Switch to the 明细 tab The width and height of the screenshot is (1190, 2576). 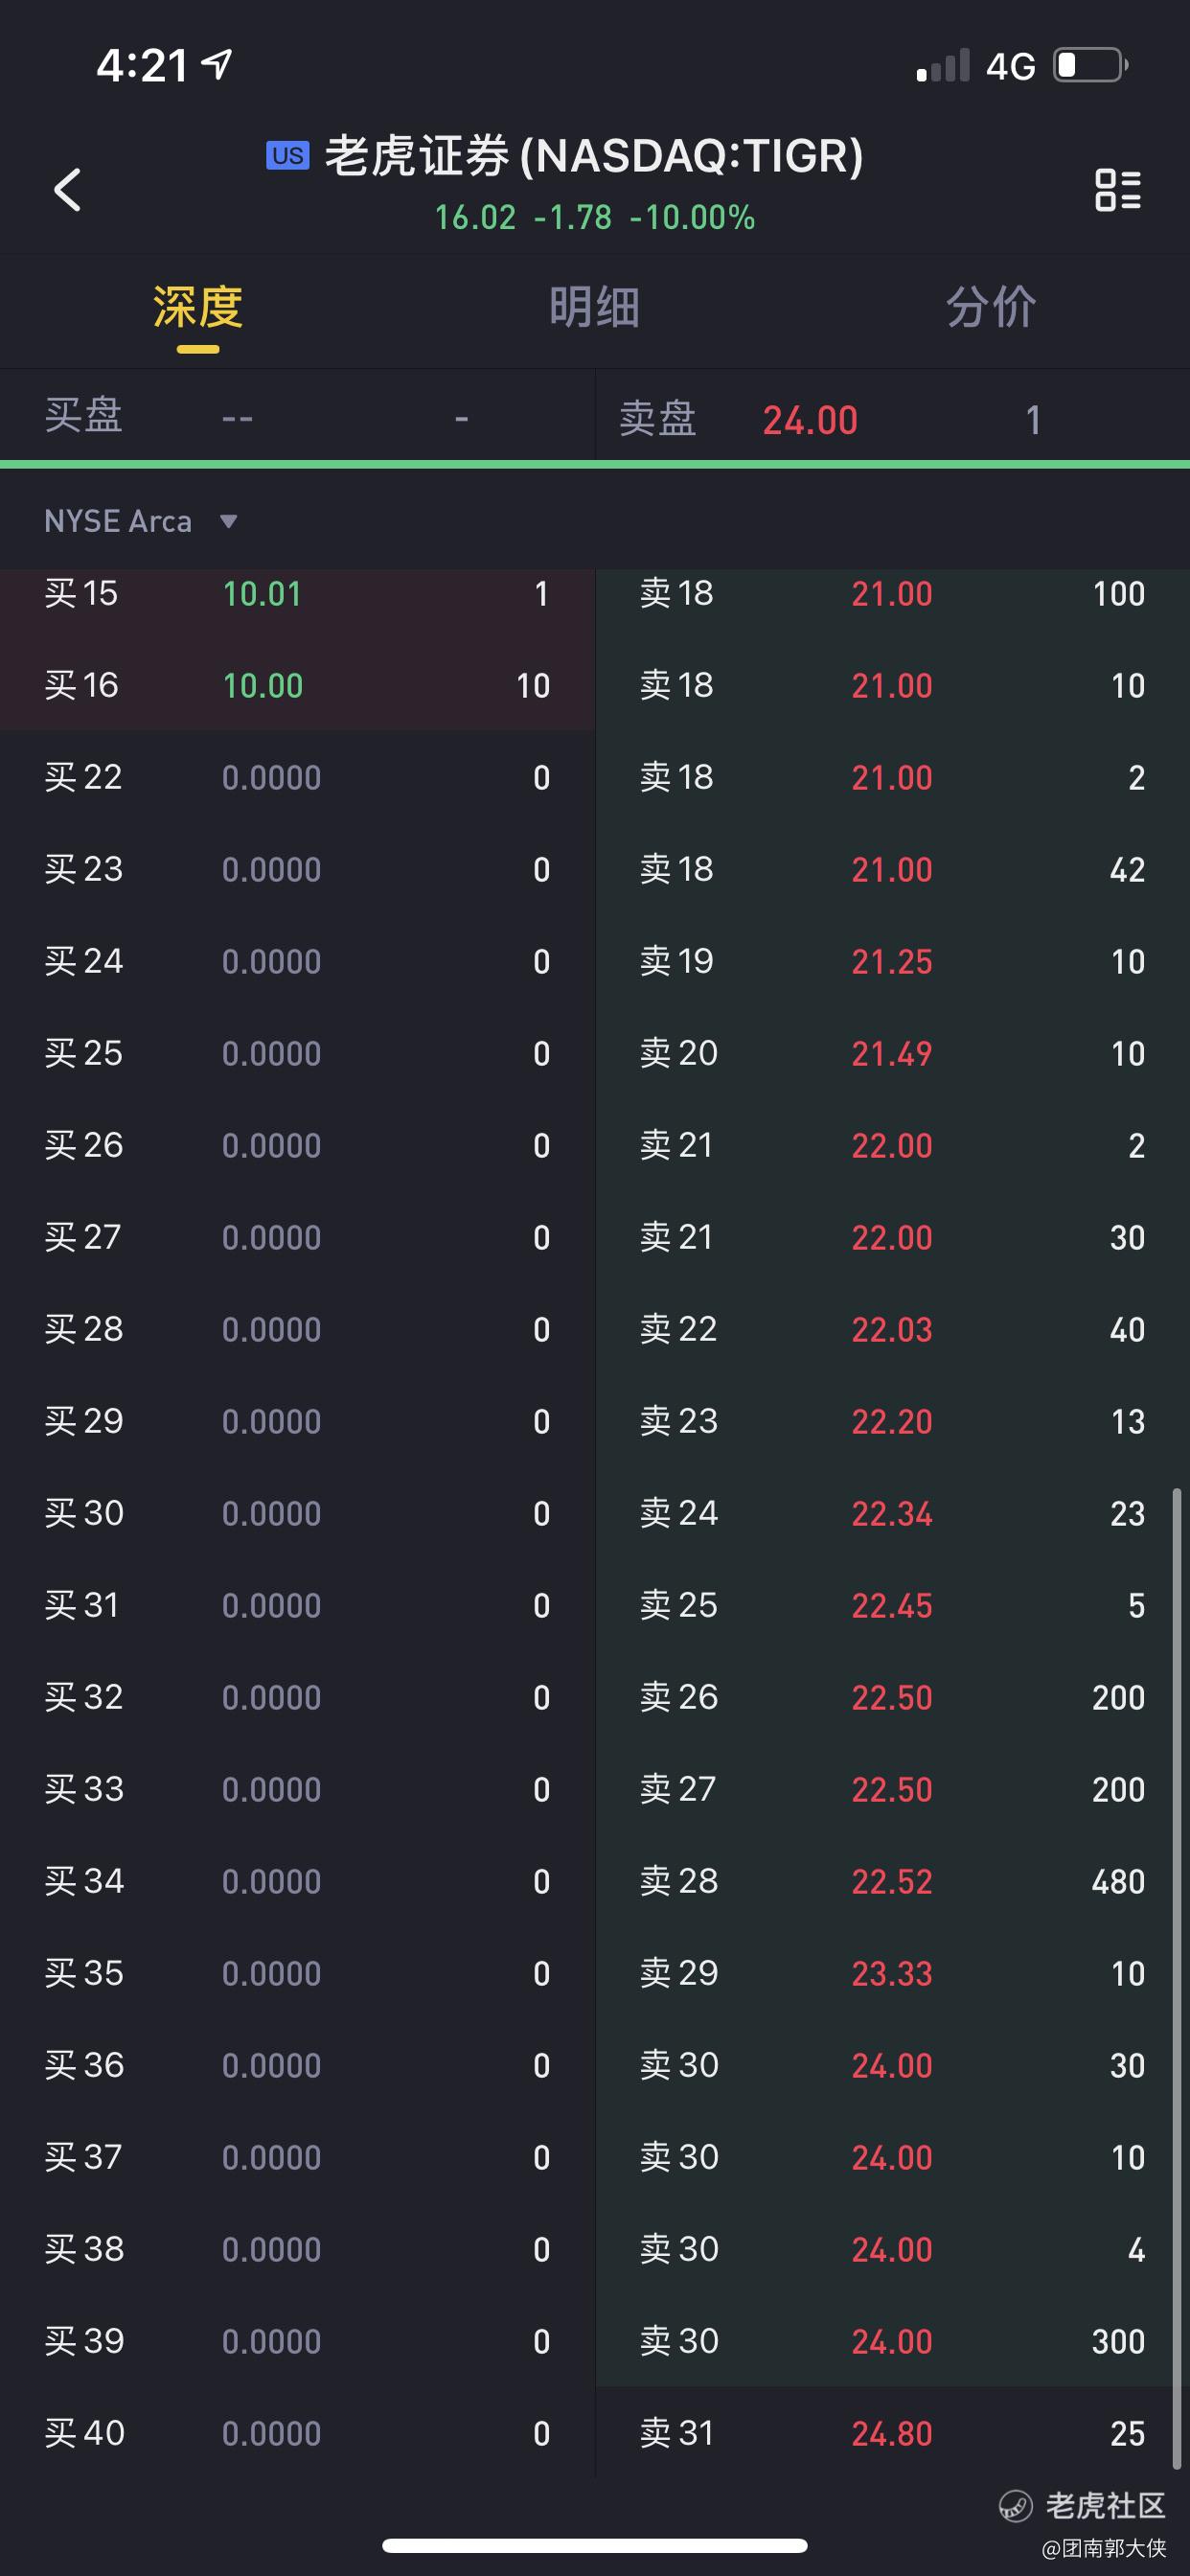click(594, 307)
